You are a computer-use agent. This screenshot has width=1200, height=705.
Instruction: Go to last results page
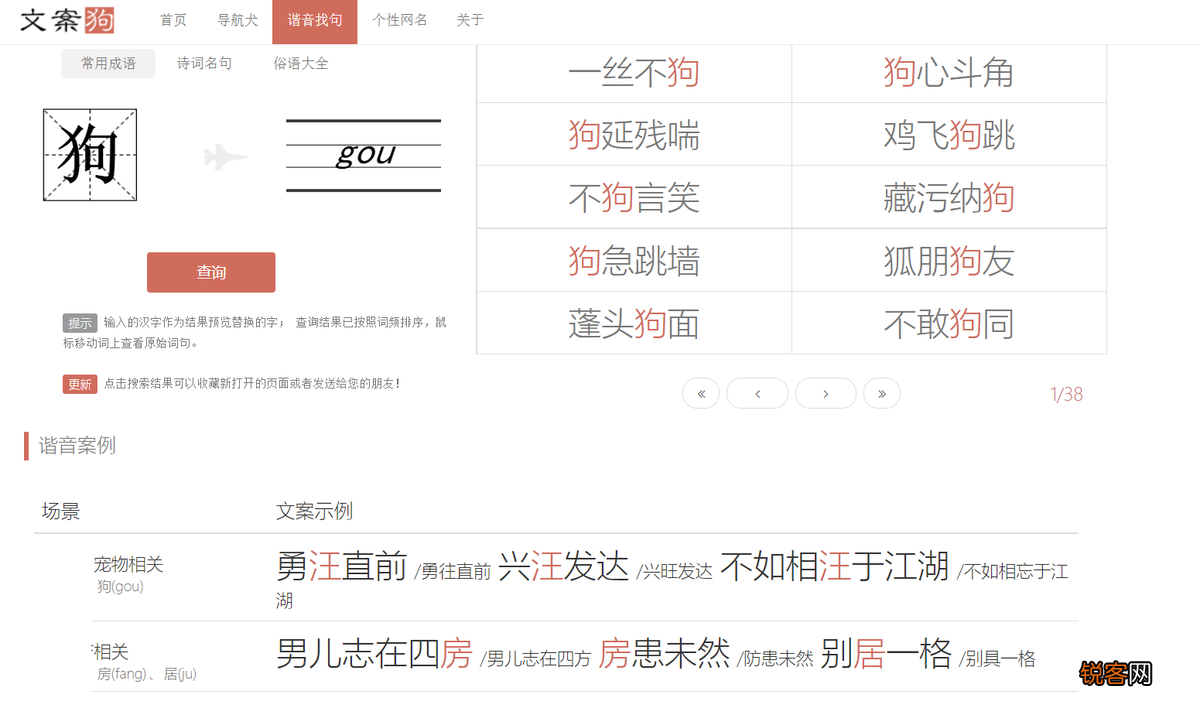[x=882, y=393]
